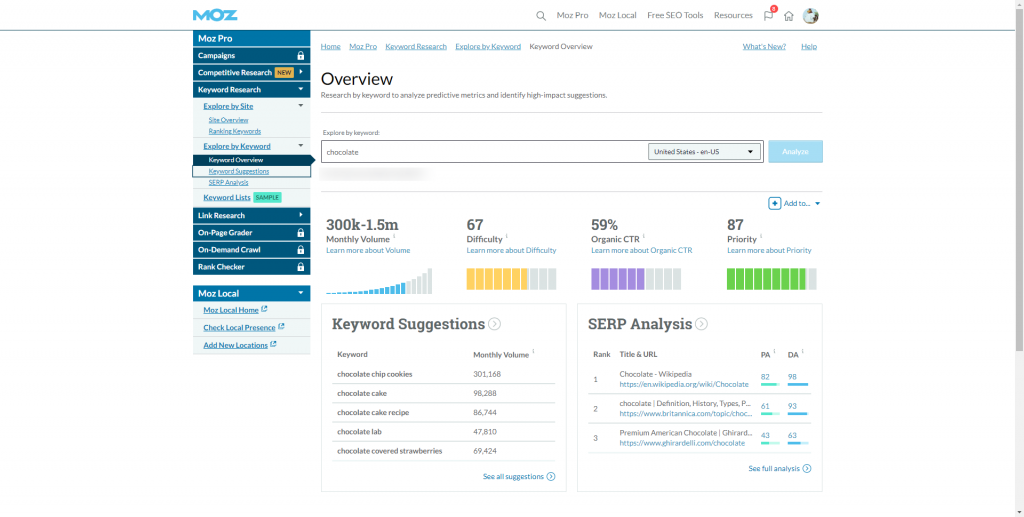Click the See full analysis arrow icon
Screen dimensions: 1024x517
807,469
